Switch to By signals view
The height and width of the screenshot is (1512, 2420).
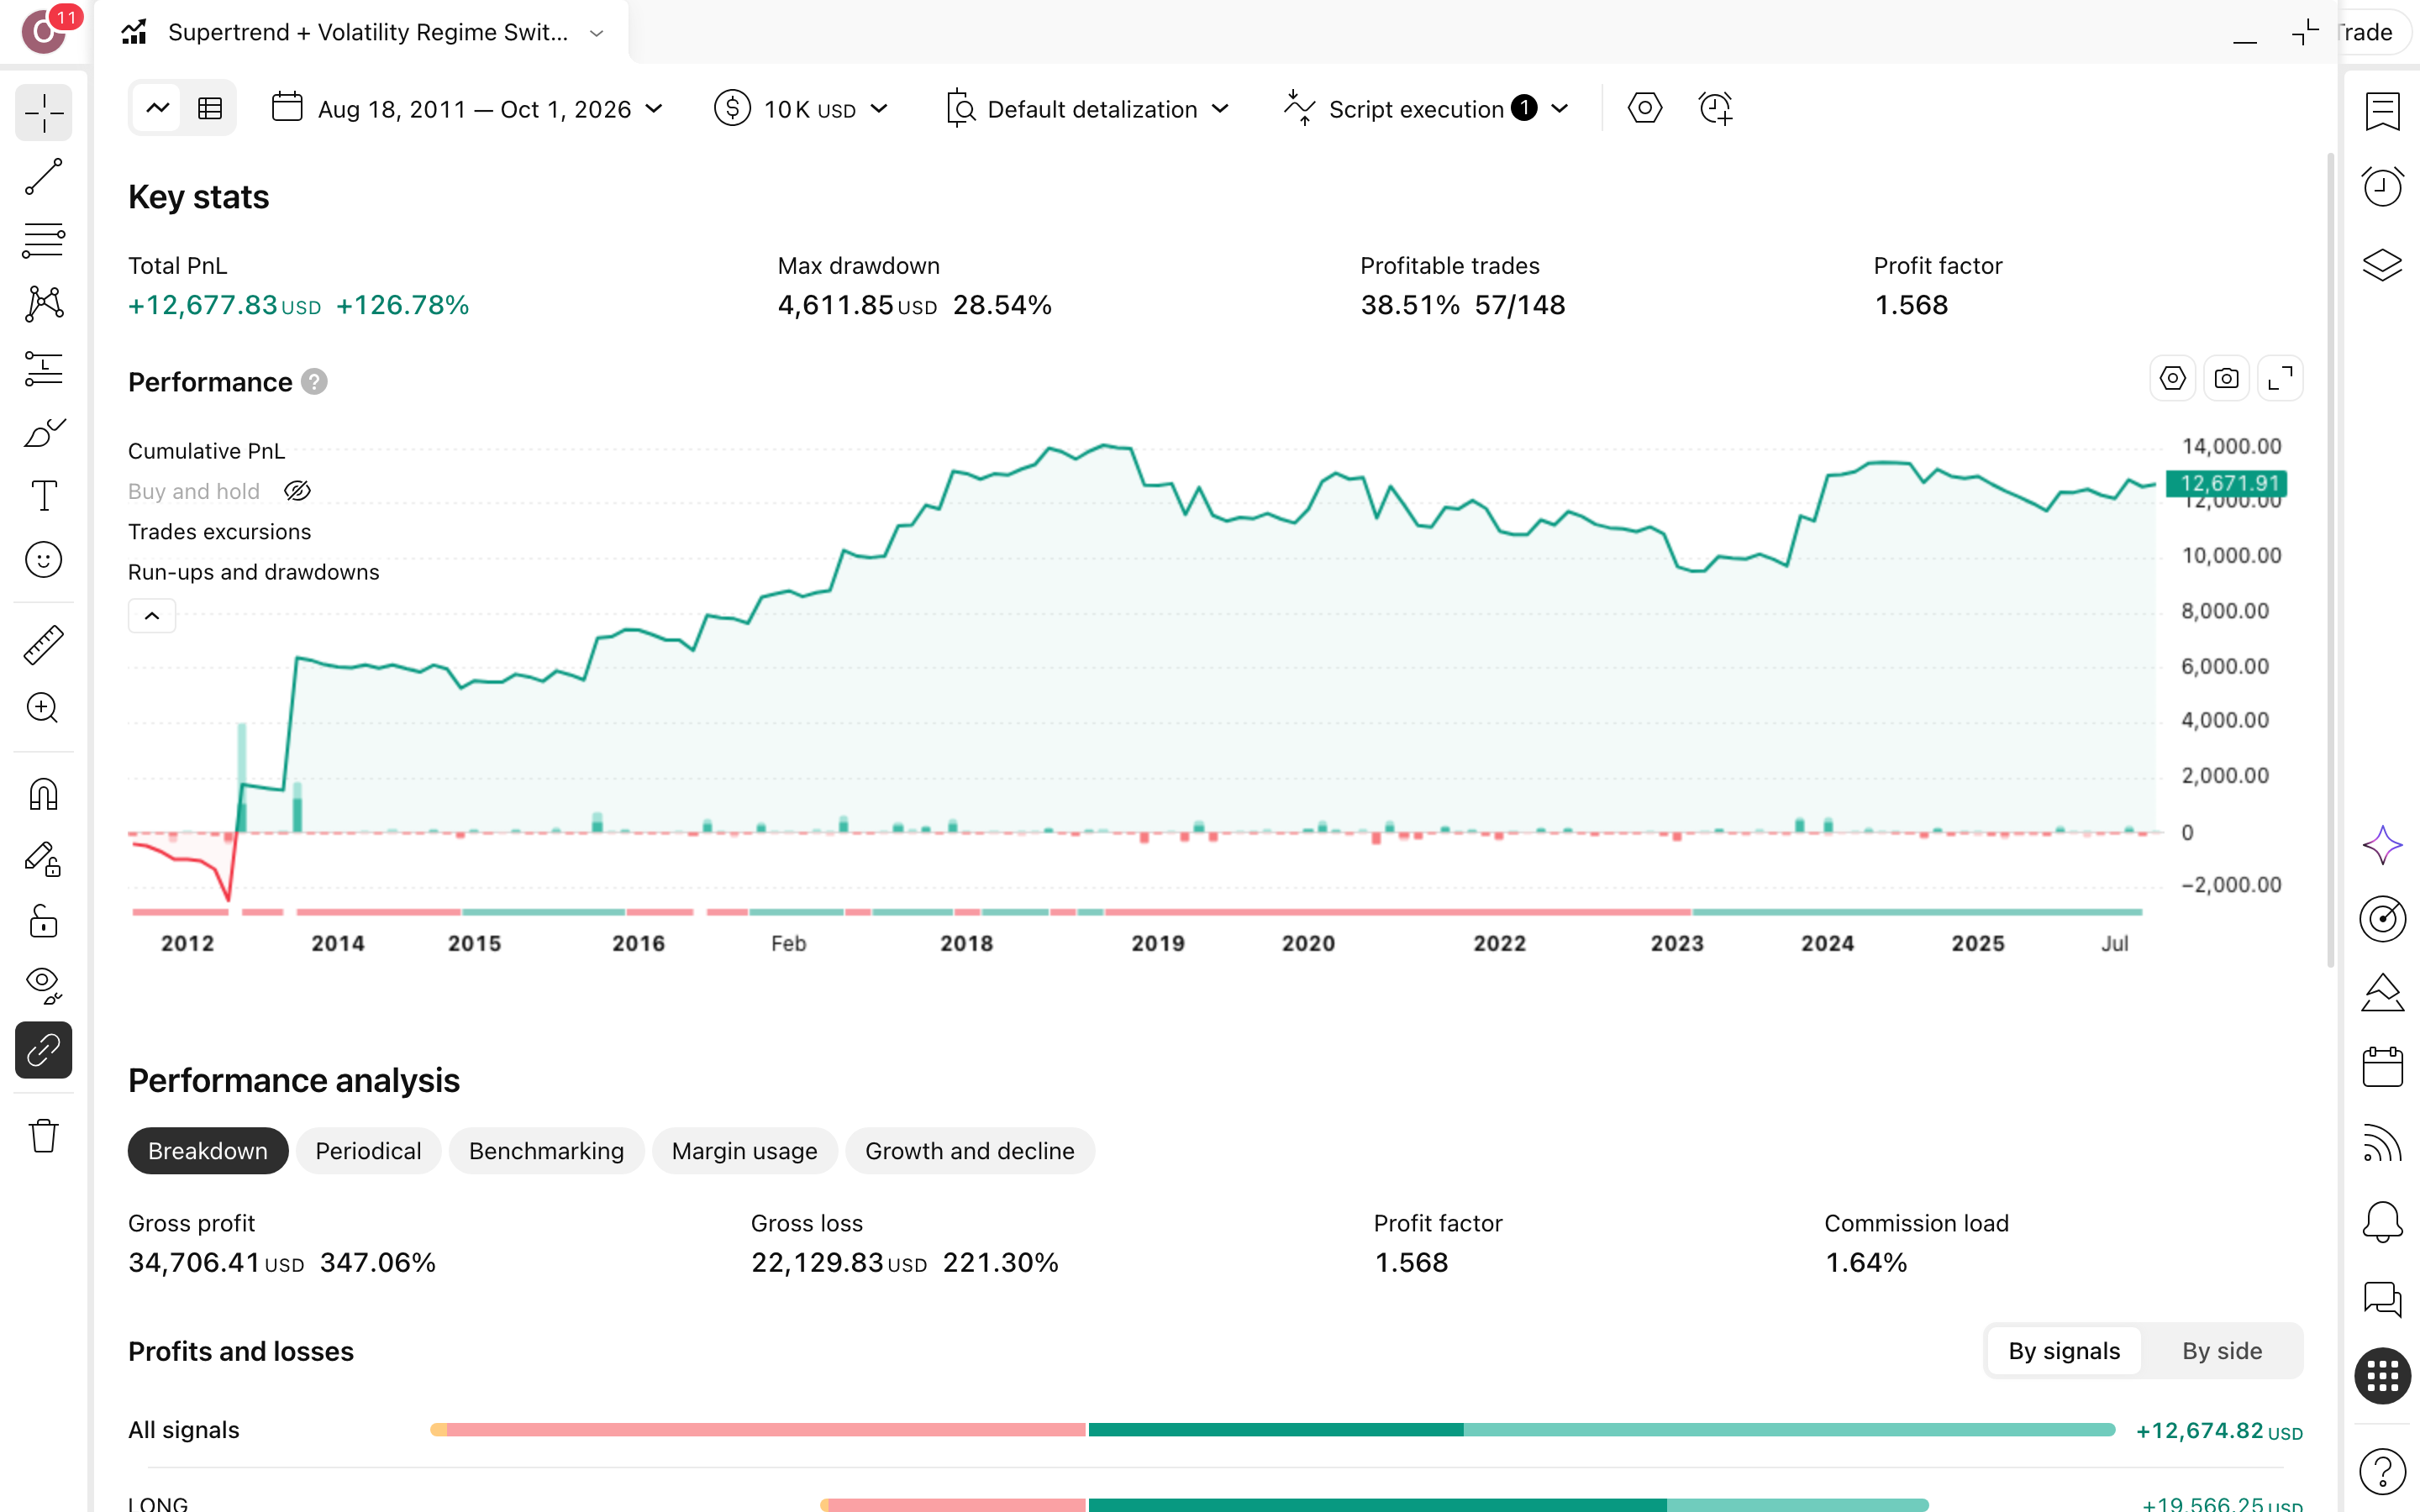click(x=2064, y=1351)
